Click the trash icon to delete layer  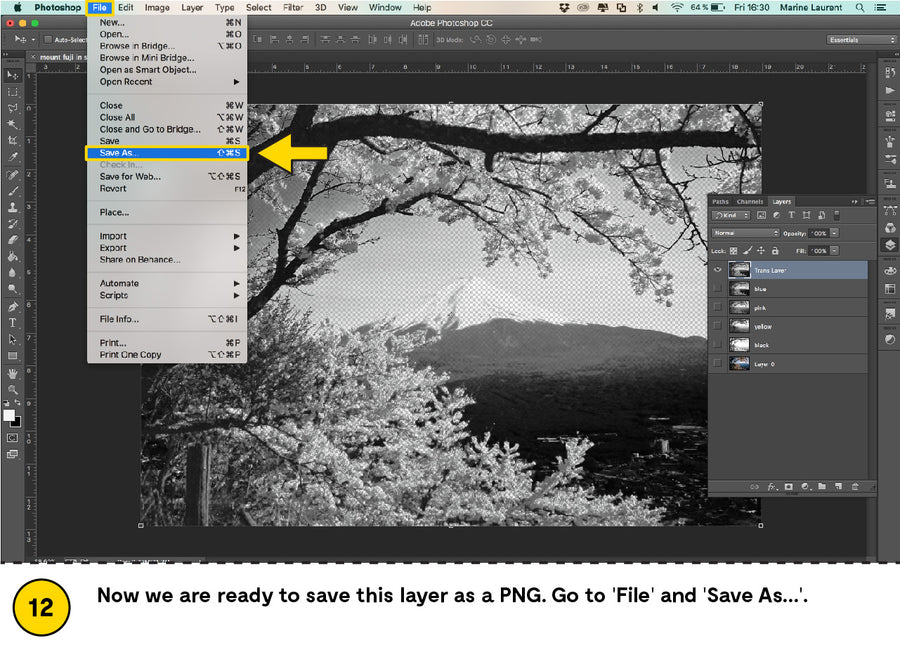(855, 486)
